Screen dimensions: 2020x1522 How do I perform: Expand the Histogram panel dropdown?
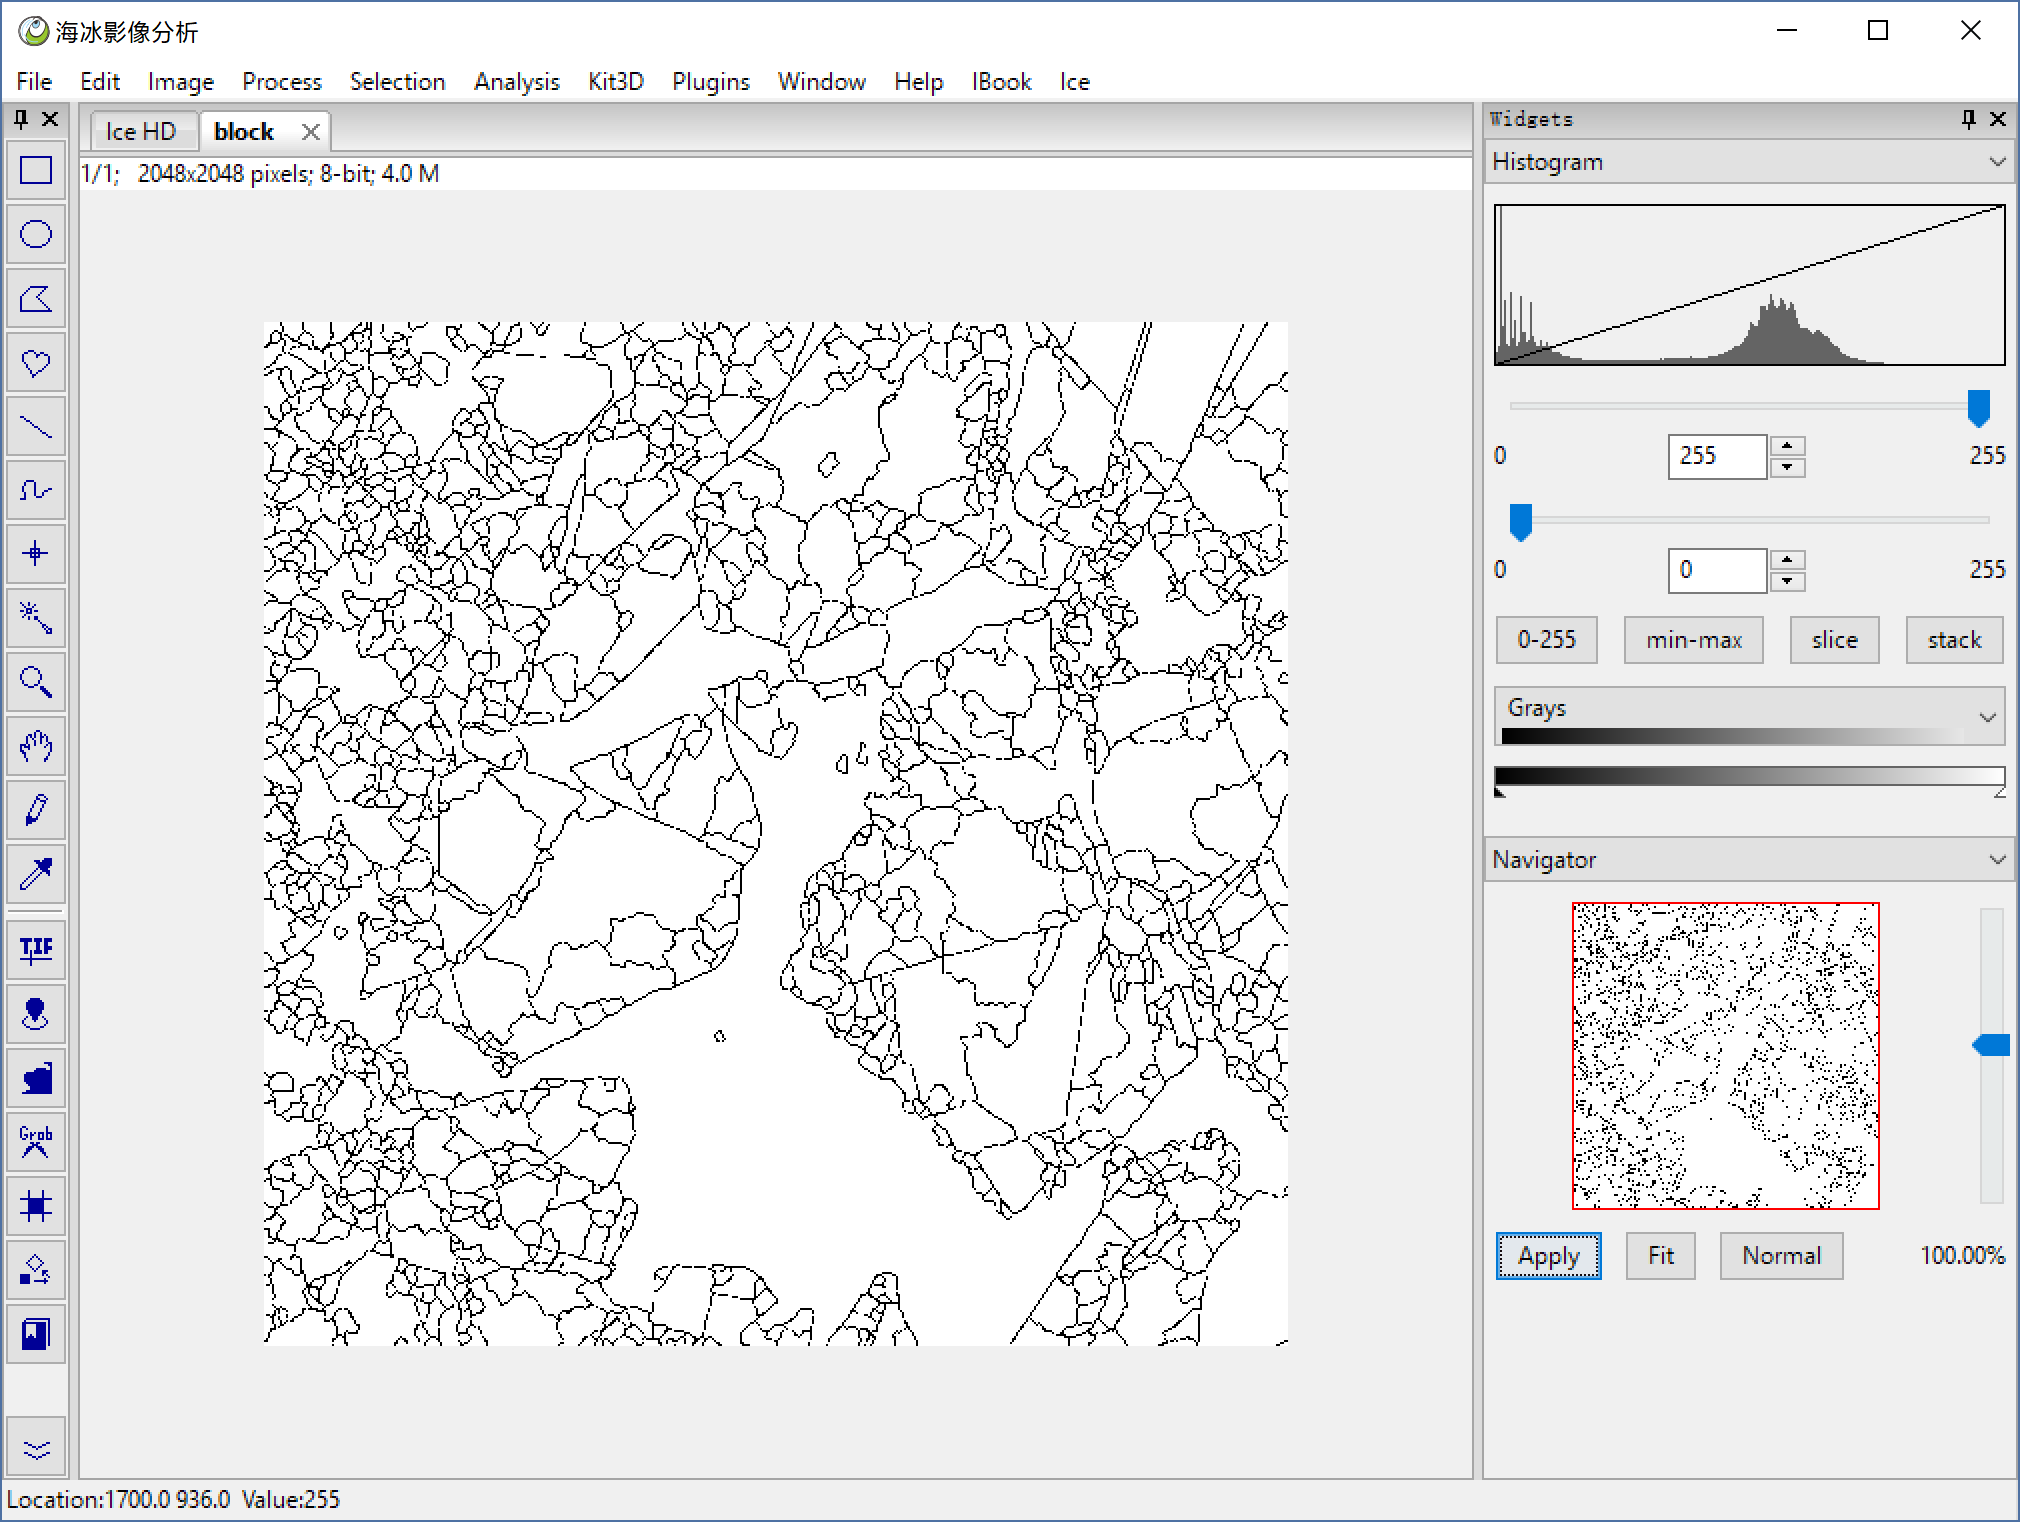pos(1997,162)
